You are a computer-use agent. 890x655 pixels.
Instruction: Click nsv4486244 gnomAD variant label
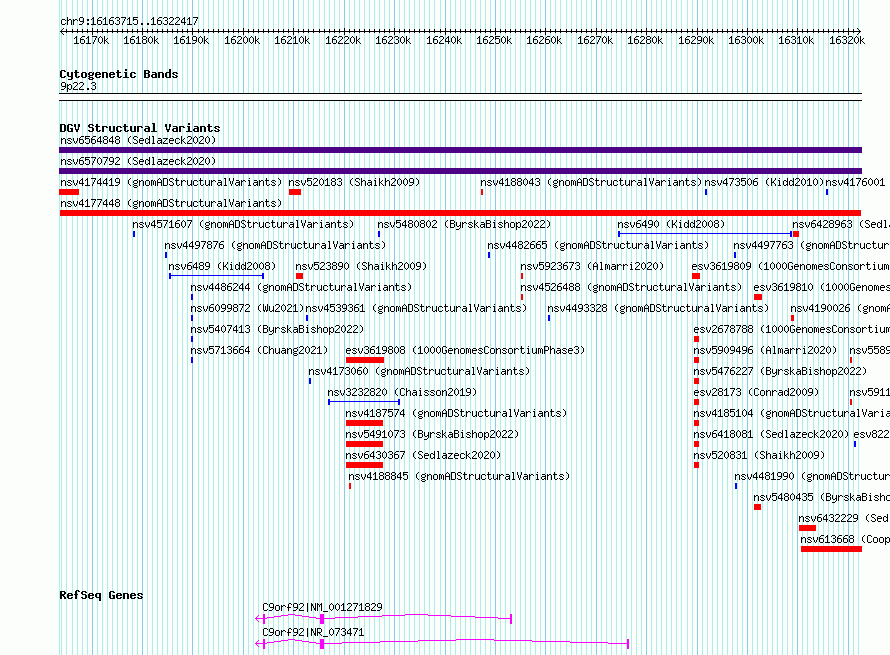tap(301, 287)
